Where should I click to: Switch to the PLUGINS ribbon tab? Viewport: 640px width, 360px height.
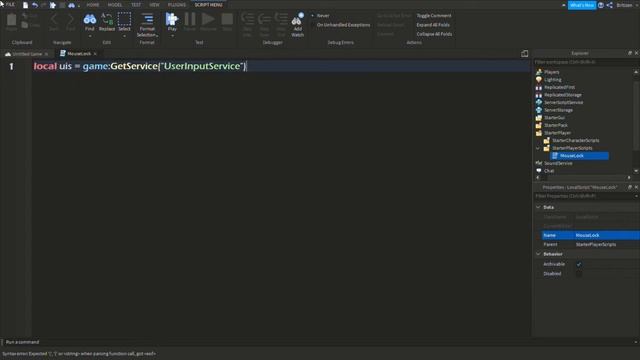(x=177, y=5)
